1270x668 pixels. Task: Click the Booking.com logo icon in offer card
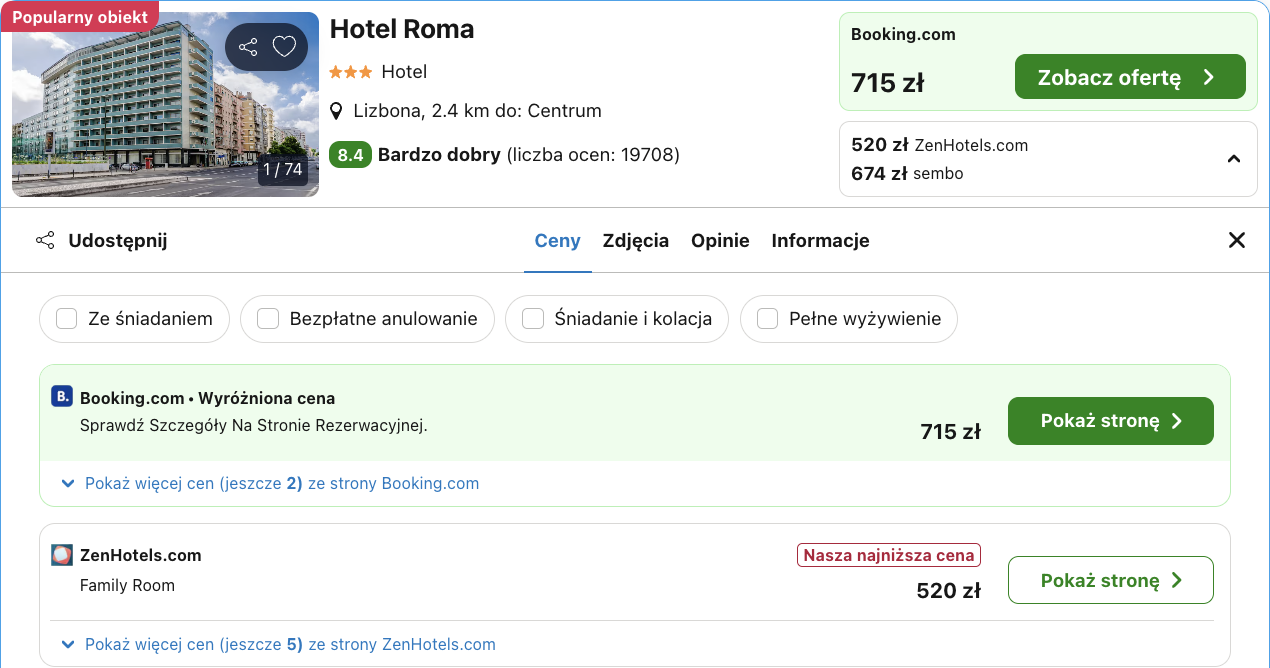point(62,397)
